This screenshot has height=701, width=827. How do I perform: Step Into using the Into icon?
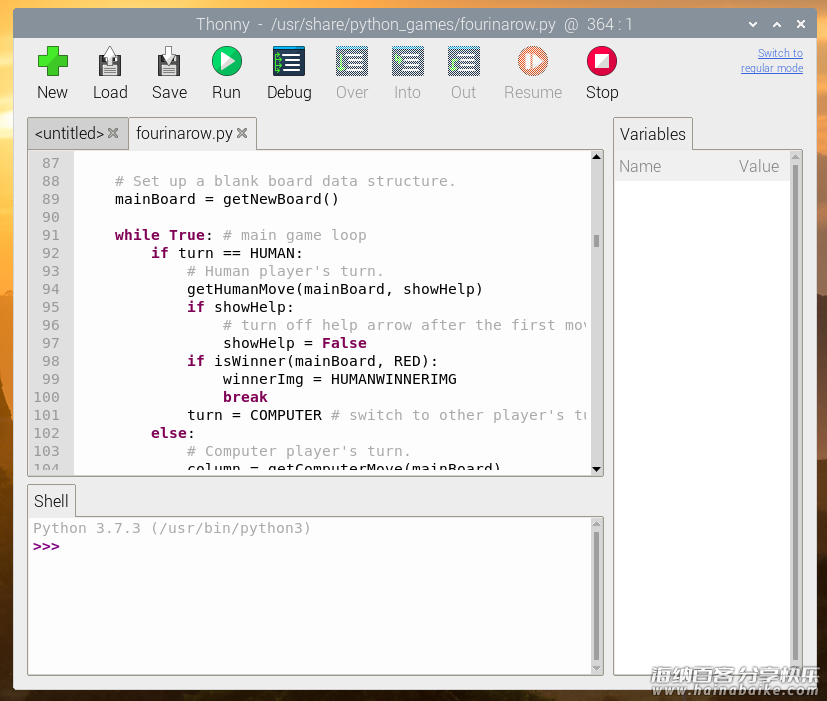(408, 61)
